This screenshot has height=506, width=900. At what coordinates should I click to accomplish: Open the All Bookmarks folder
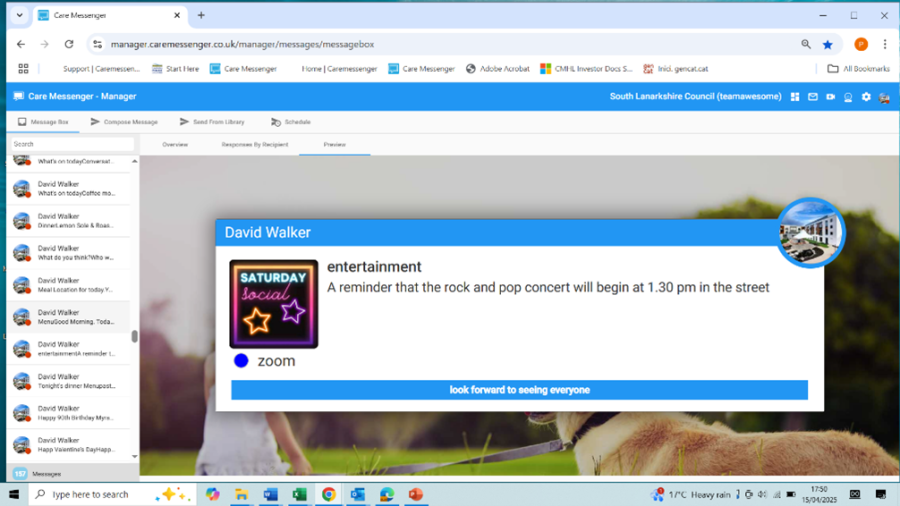858,69
